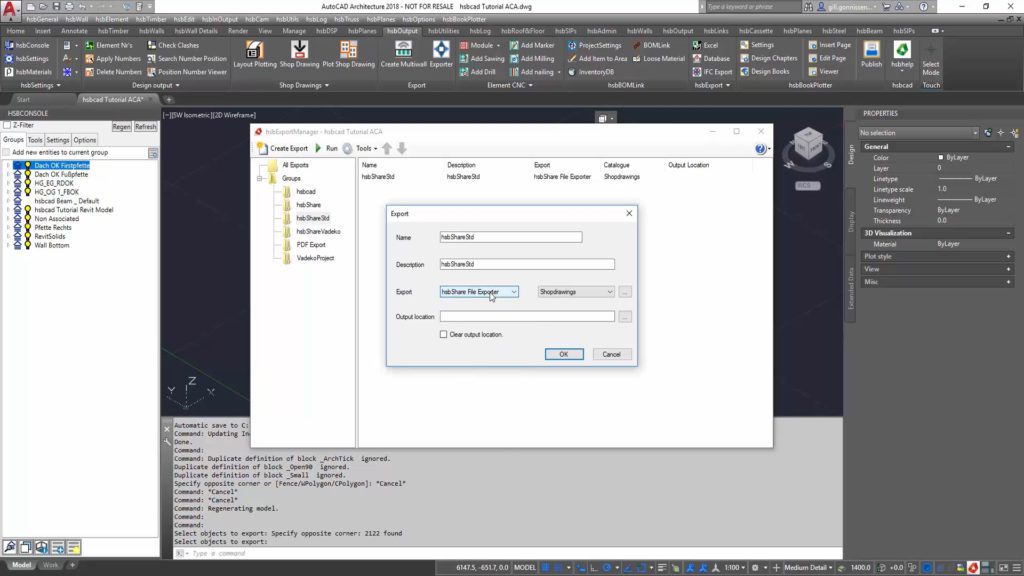
Task: Open hsbhelp from the ribbon
Action: [x=902, y=54]
